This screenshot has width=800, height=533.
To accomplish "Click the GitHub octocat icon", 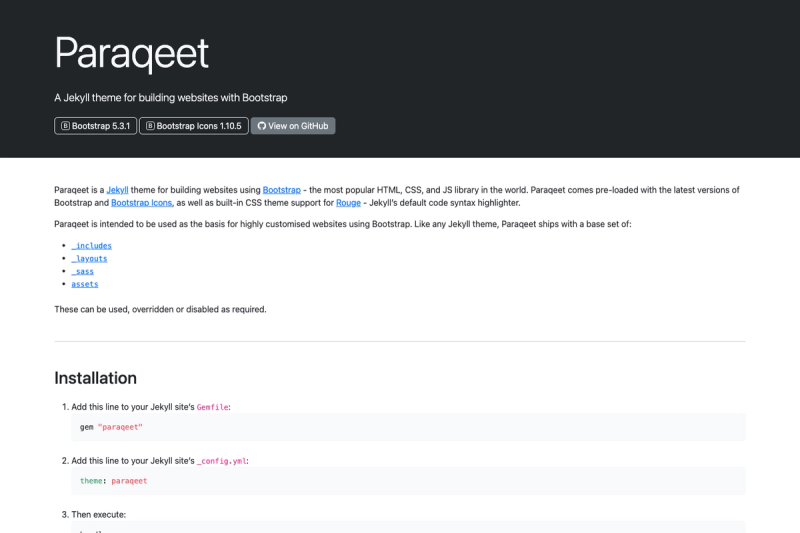I will click(x=262, y=126).
